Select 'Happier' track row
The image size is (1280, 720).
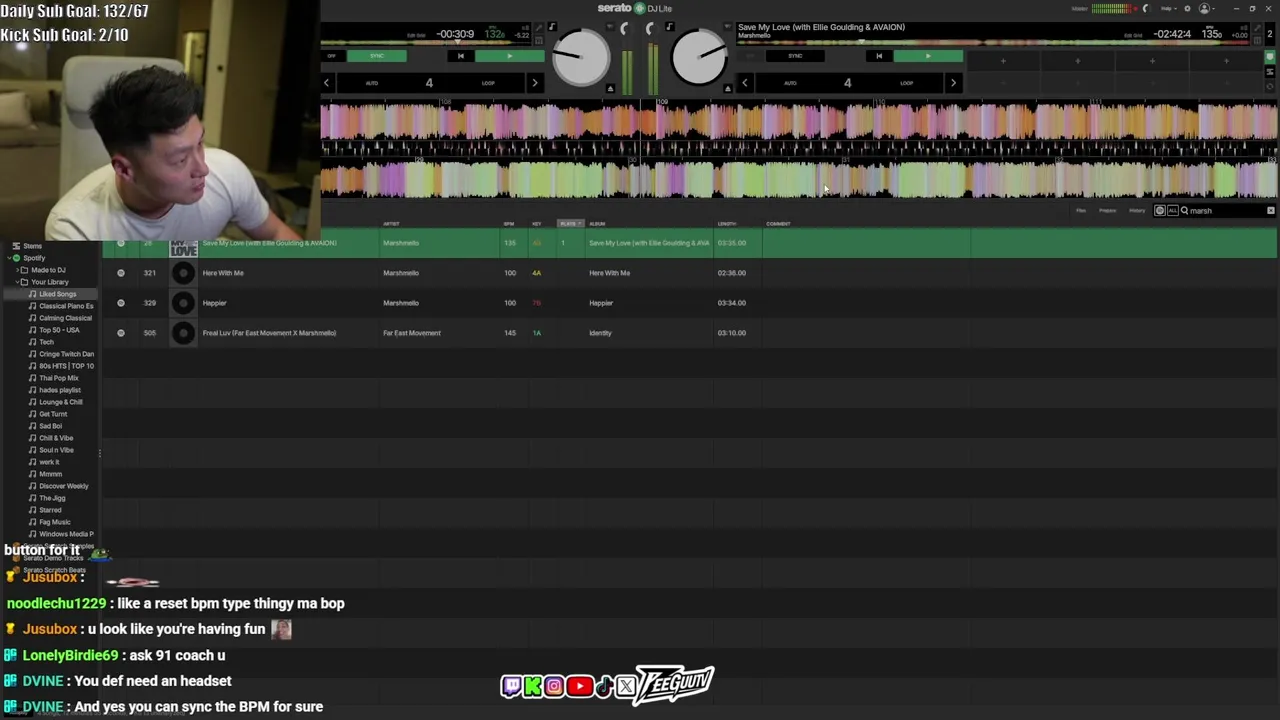(690, 303)
